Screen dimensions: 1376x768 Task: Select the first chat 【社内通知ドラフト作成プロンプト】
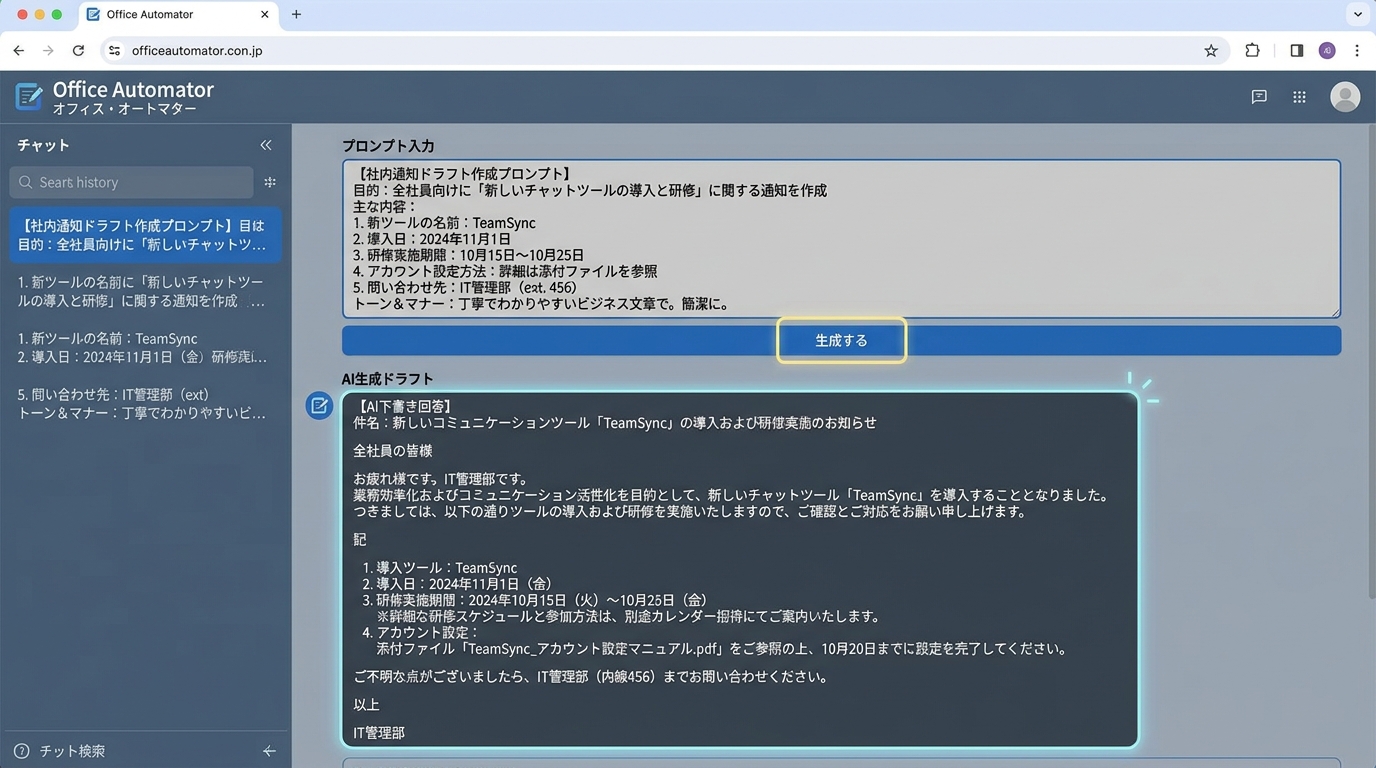tap(145, 235)
